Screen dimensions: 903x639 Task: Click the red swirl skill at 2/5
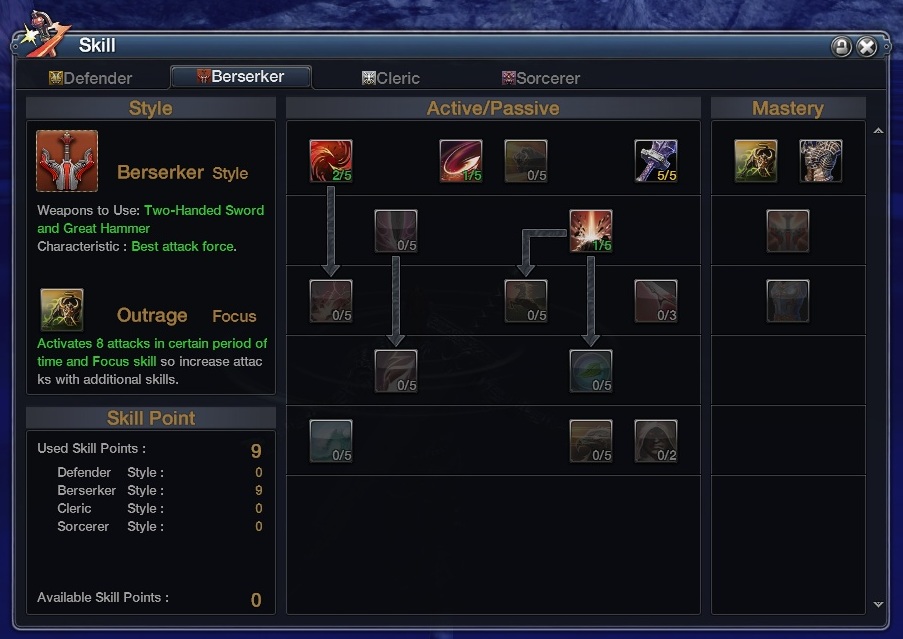click(x=331, y=161)
